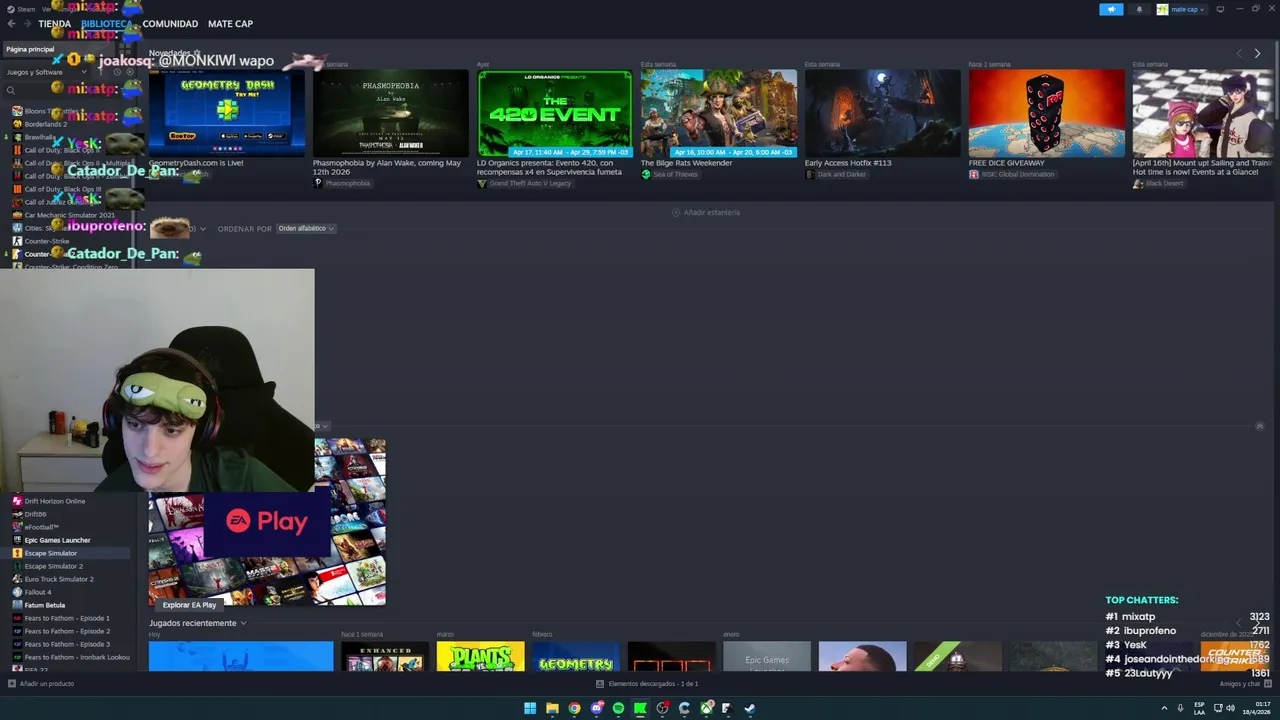
Task: Open The Bilge Rats Weekender news
Action: (718, 113)
